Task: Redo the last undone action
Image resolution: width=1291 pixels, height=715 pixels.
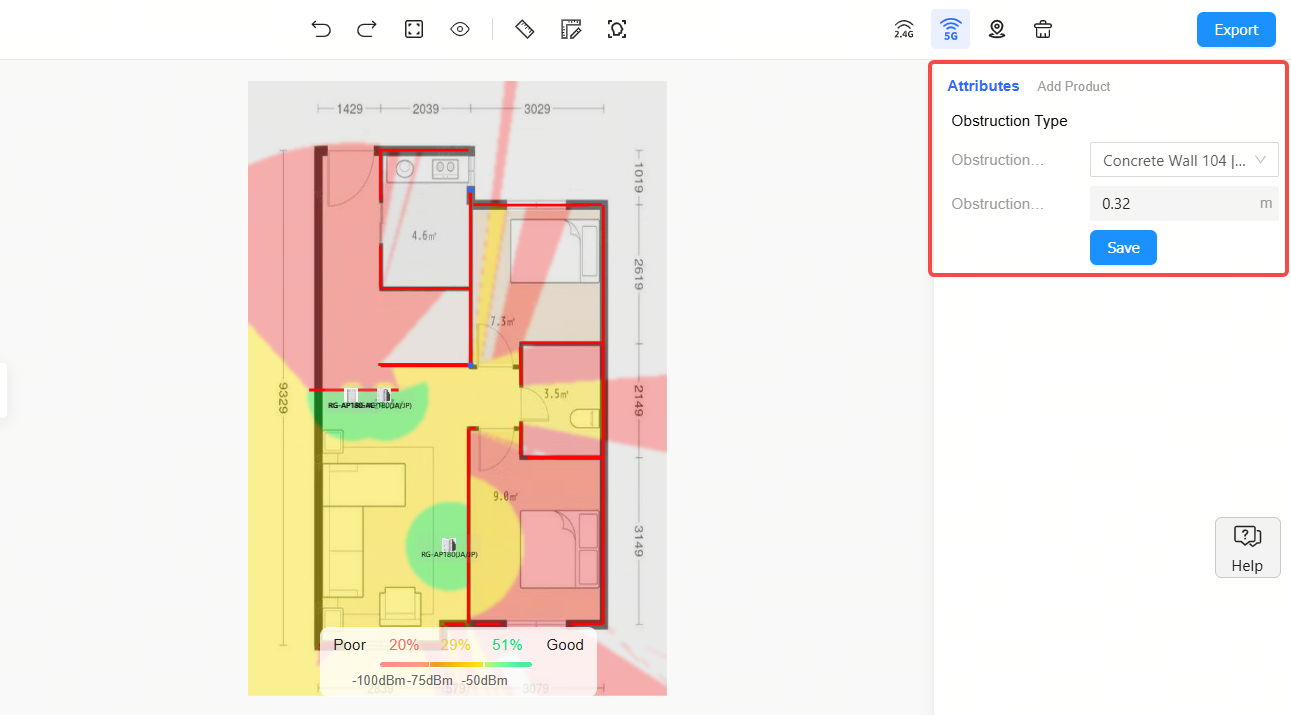Action: click(x=367, y=29)
